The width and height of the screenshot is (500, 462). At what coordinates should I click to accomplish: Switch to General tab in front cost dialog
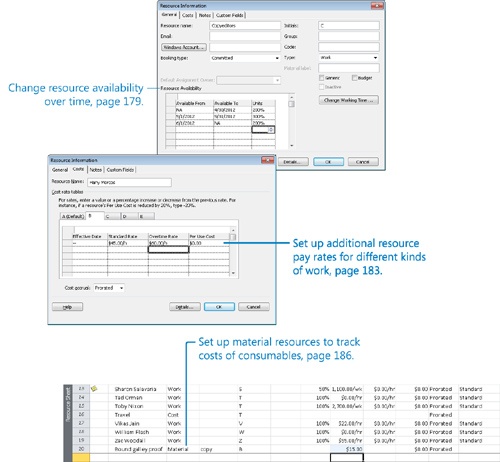pyautogui.click(x=60, y=170)
